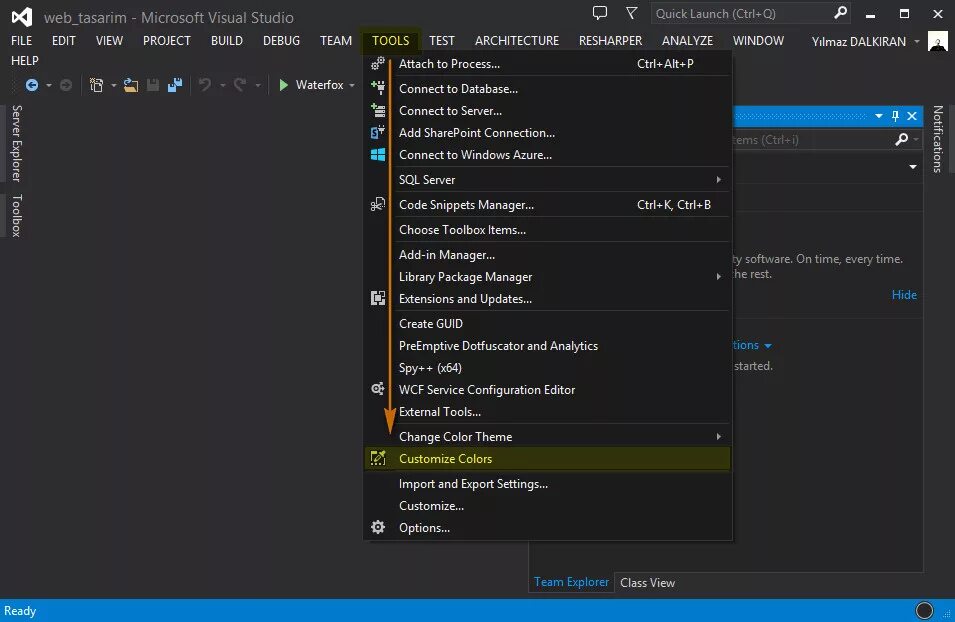Click the Extensions and Updates icon
The height and width of the screenshot is (622, 955).
[x=378, y=298]
